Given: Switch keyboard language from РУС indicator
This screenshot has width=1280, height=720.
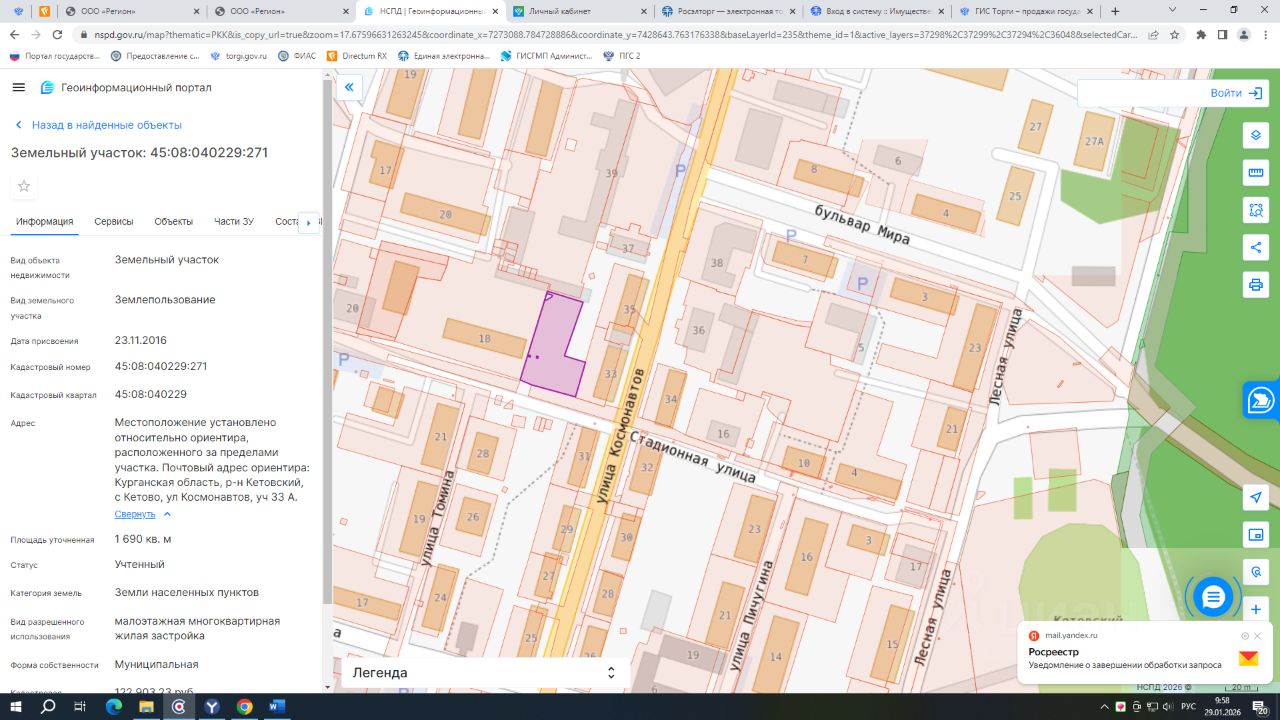Looking at the screenshot, I should (1188, 707).
